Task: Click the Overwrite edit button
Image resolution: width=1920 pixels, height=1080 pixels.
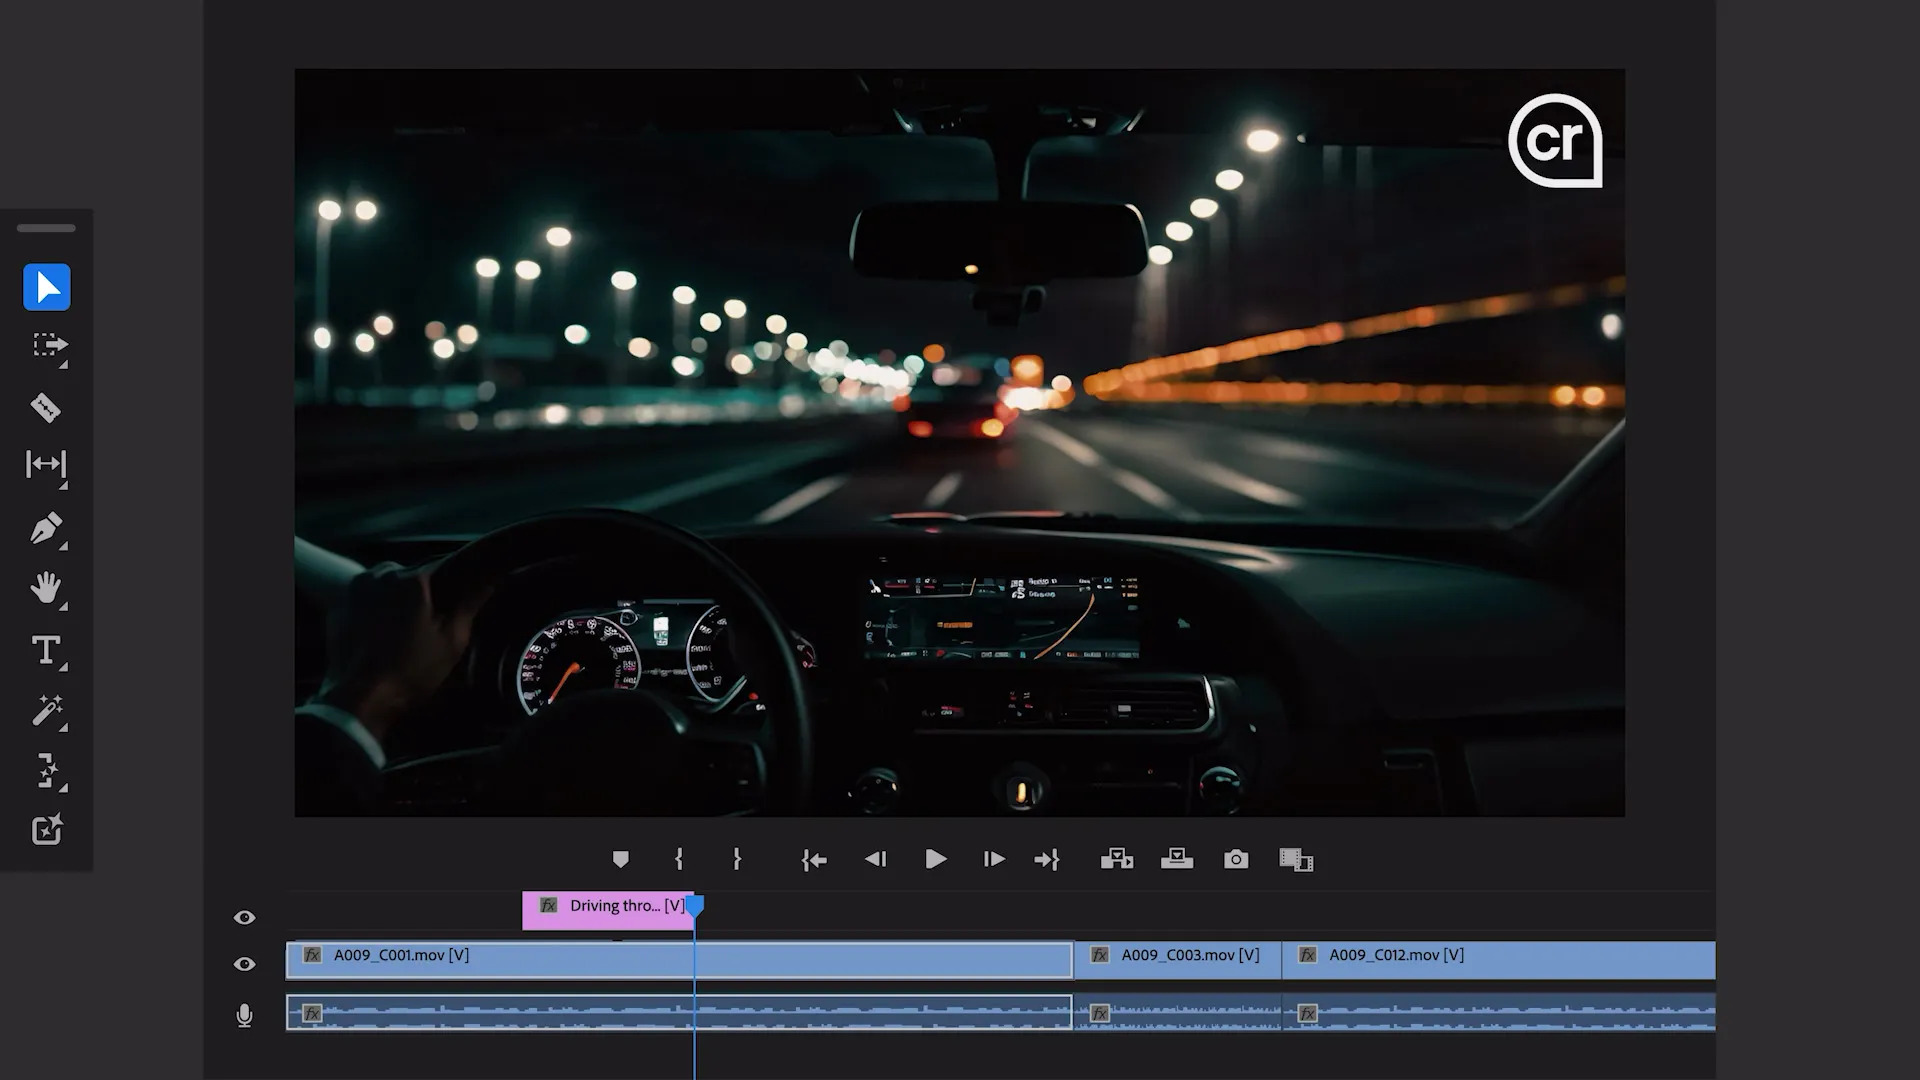Action: click(1177, 859)
